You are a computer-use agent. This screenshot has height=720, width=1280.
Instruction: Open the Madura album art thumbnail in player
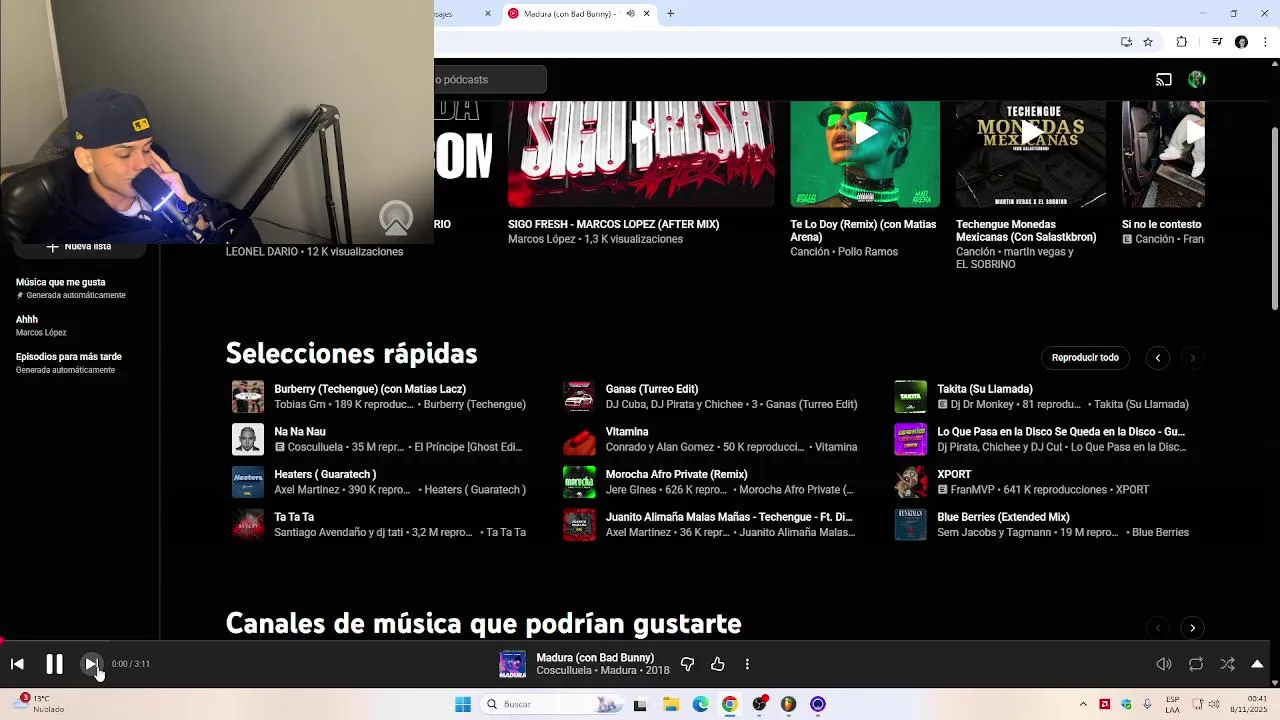[512, 664]
